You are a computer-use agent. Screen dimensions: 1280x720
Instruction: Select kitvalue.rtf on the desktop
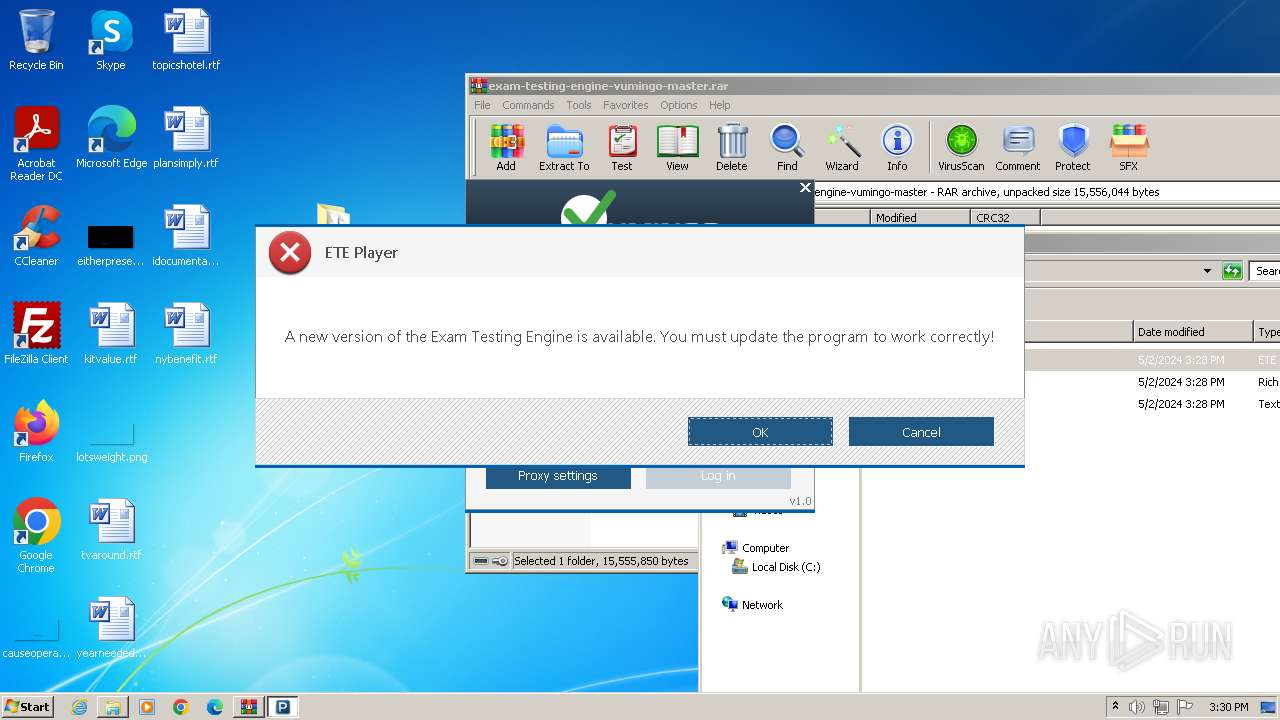pyautogui.click(x=111, y=334)
